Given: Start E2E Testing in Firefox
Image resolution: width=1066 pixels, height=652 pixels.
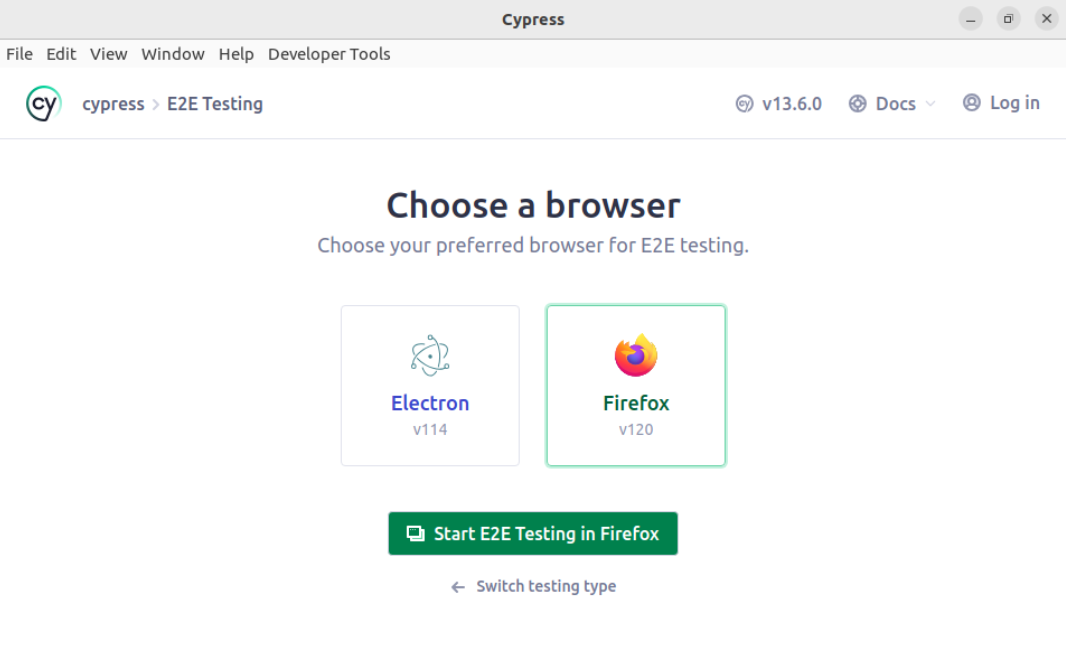Looking at the screenshot, I should click(533, 534).
